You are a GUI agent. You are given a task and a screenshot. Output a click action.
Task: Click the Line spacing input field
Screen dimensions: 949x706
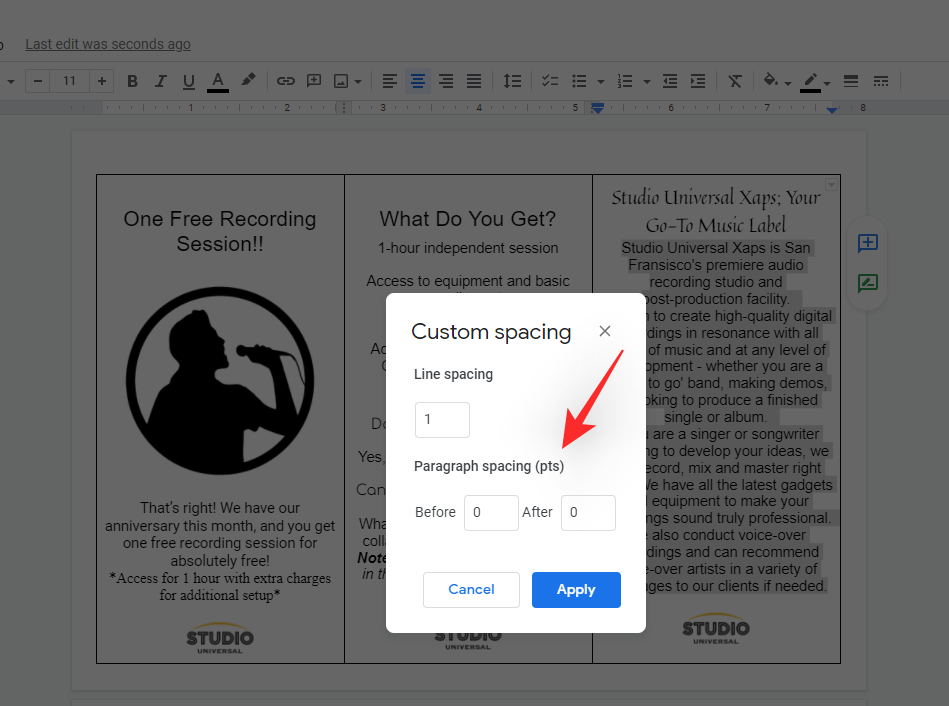tap(442, 420)
